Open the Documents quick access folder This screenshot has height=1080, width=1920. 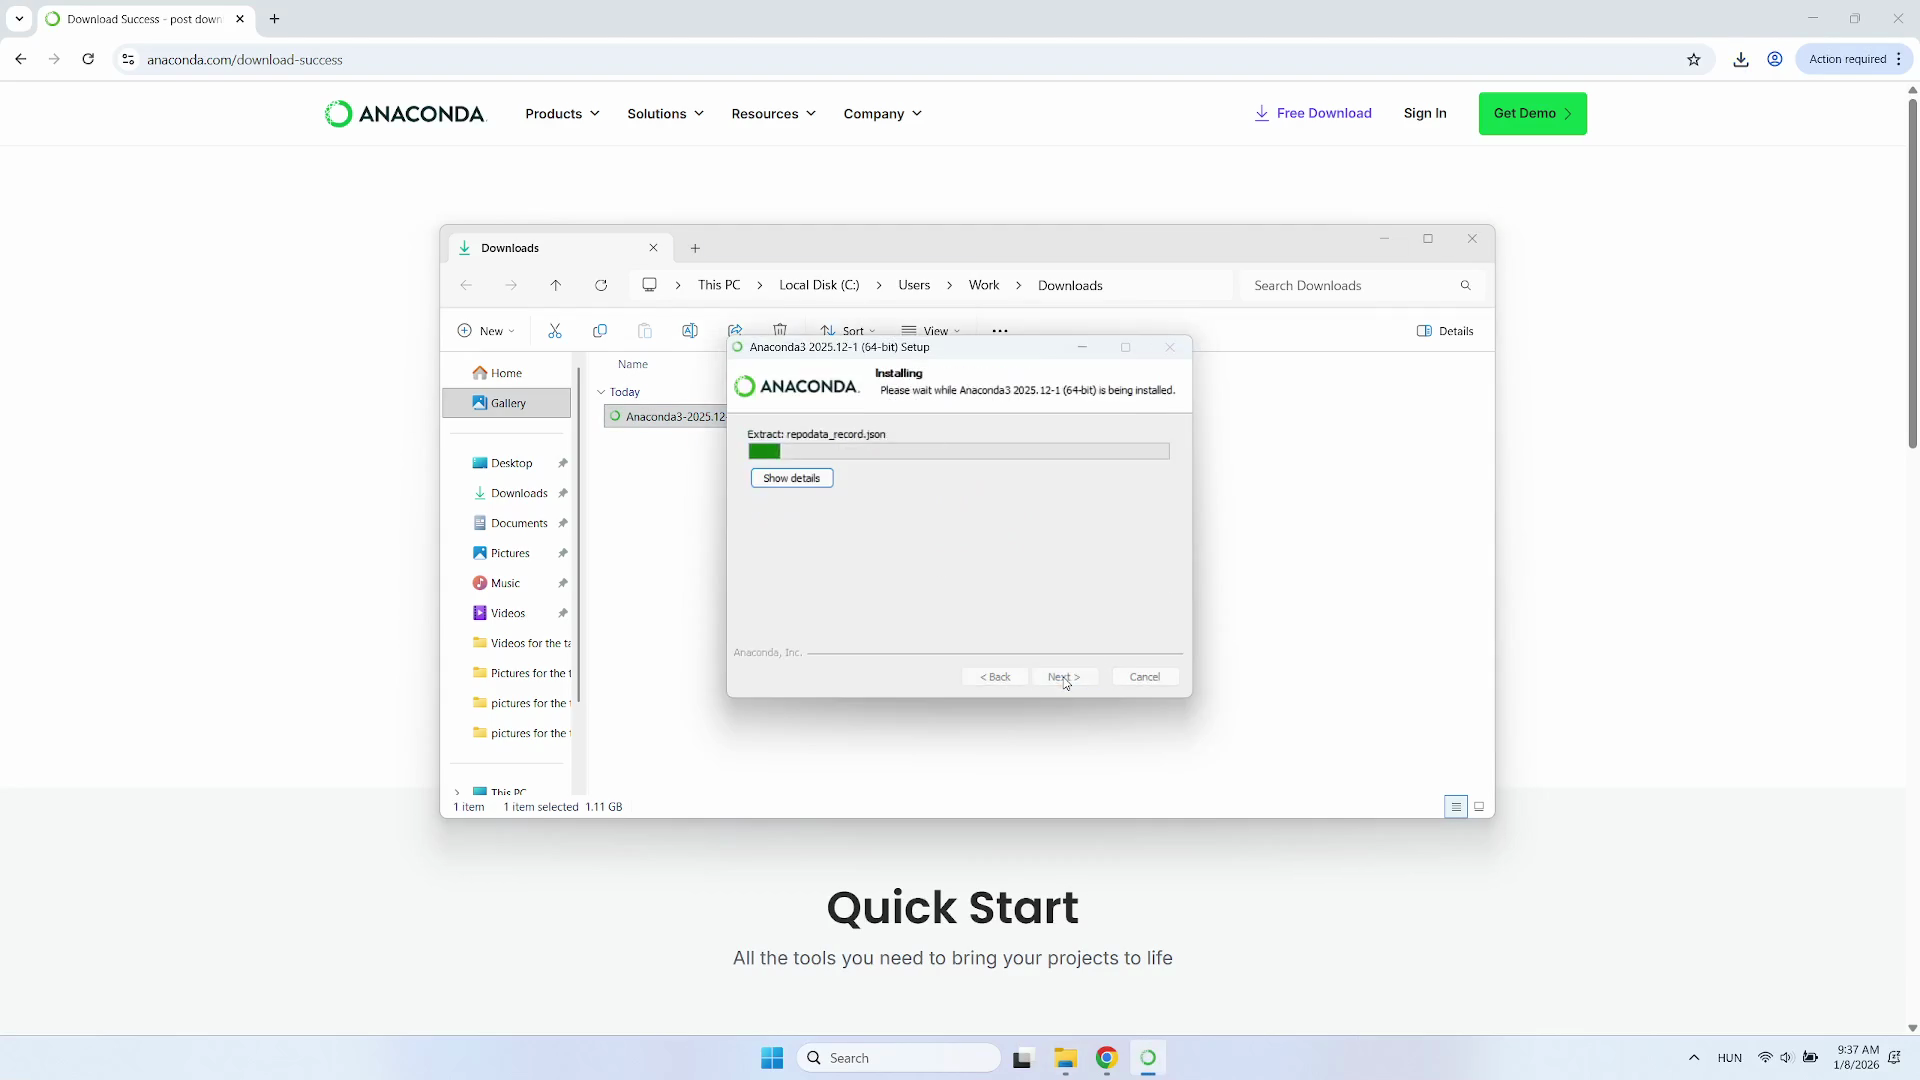click(518, 523)
